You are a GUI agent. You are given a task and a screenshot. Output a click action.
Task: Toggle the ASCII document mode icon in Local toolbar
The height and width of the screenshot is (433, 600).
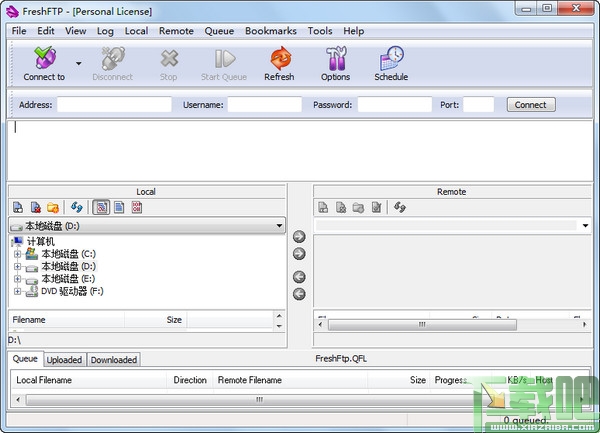coord(119,207)
